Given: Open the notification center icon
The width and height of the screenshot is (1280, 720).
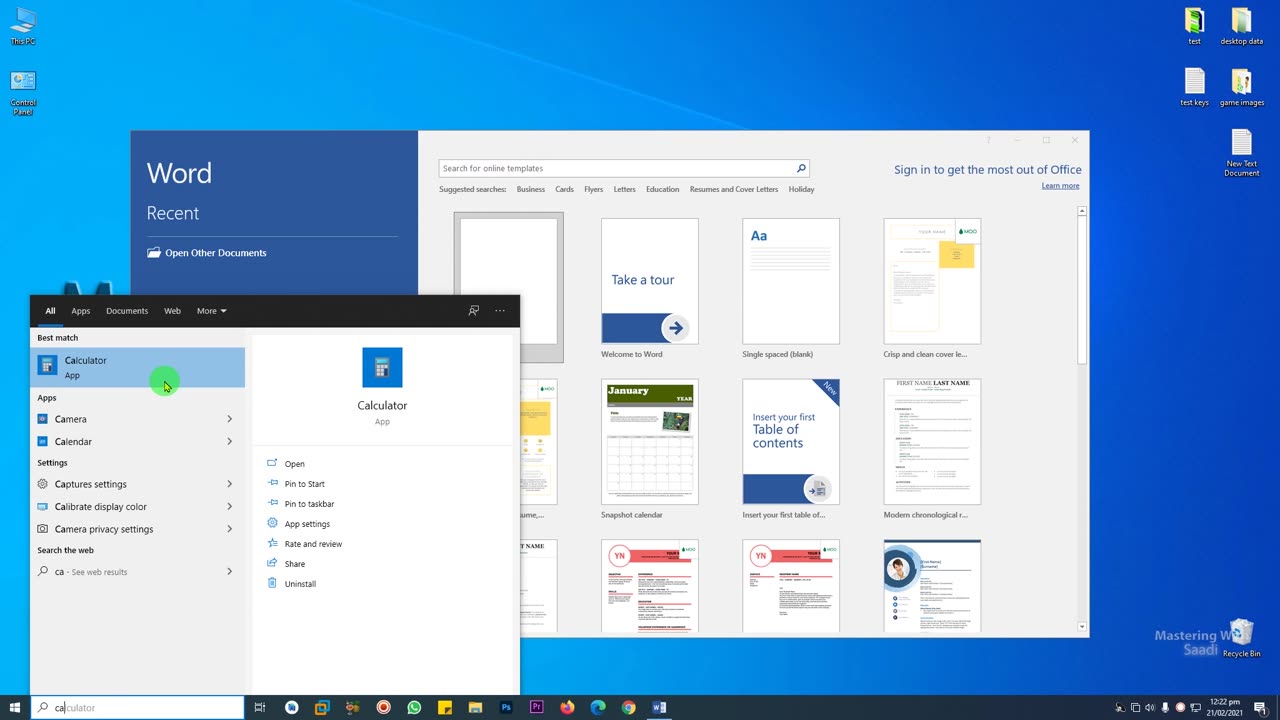Looking at the screenshot, I should 1260,708.
